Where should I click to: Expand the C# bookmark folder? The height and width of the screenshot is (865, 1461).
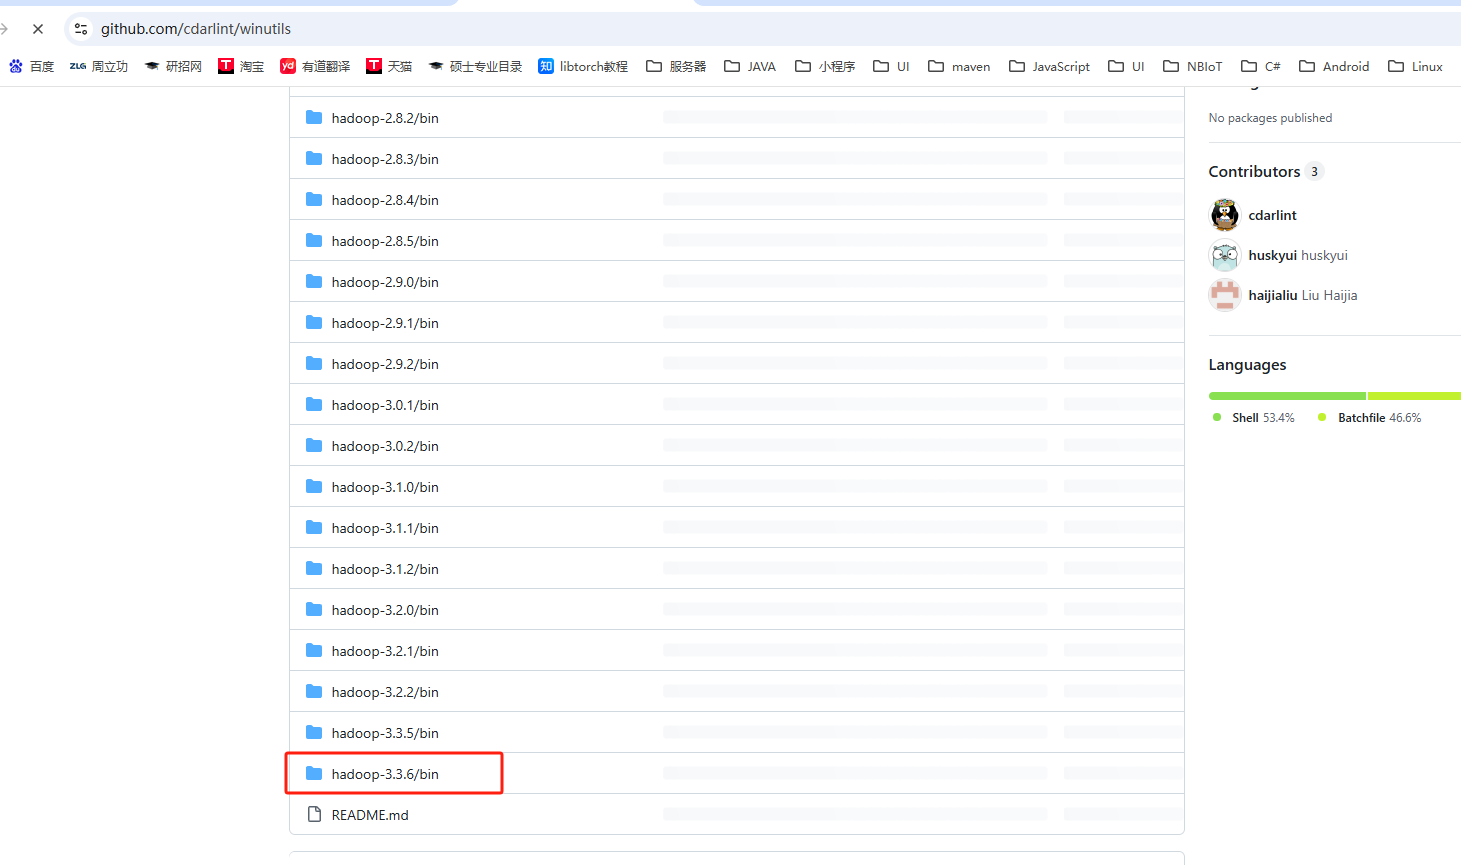[1260, 66]
